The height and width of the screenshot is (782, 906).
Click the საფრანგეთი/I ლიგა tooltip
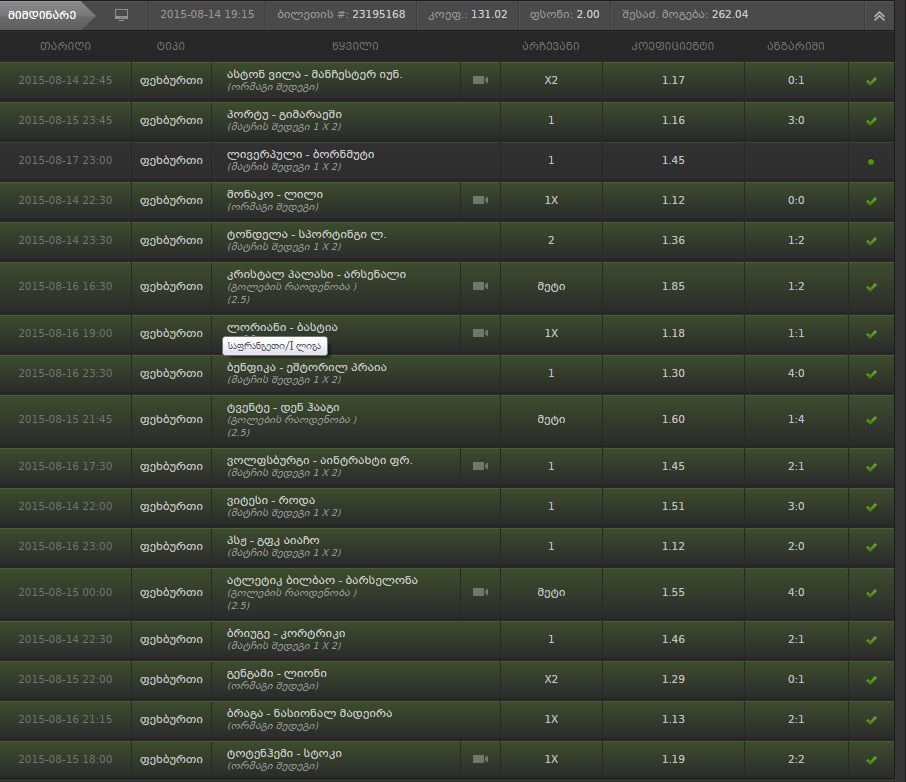(x=274, y=346)
